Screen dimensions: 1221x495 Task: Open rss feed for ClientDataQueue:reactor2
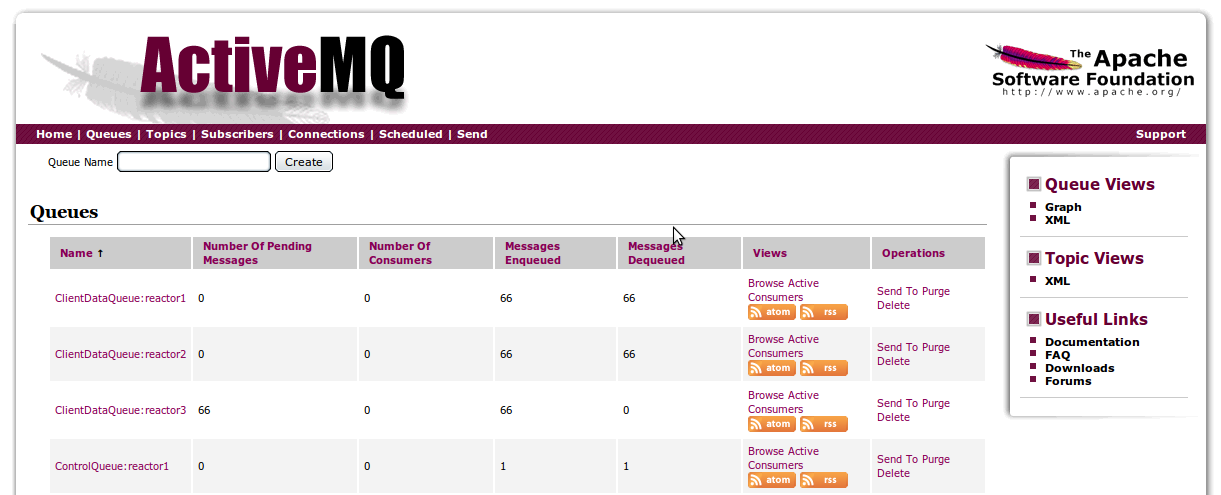[824, 368]
